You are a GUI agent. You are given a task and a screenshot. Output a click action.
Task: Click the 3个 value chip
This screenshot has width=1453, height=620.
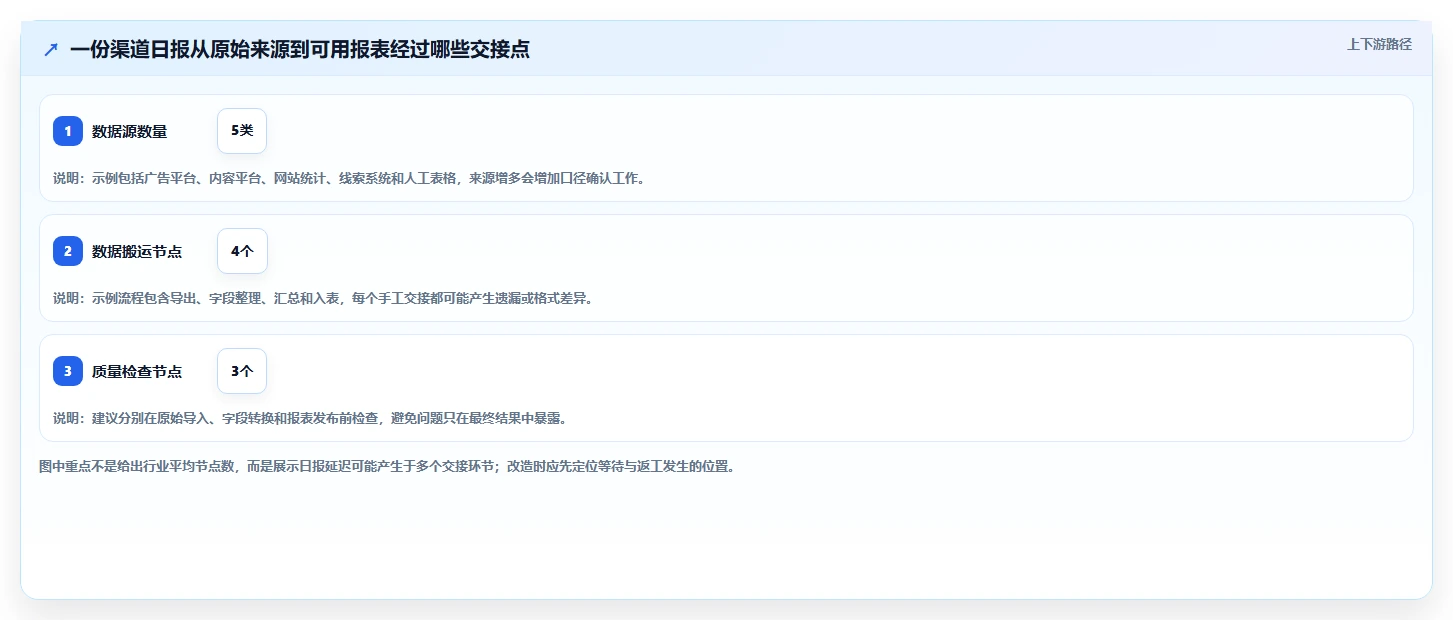point(242,371)
